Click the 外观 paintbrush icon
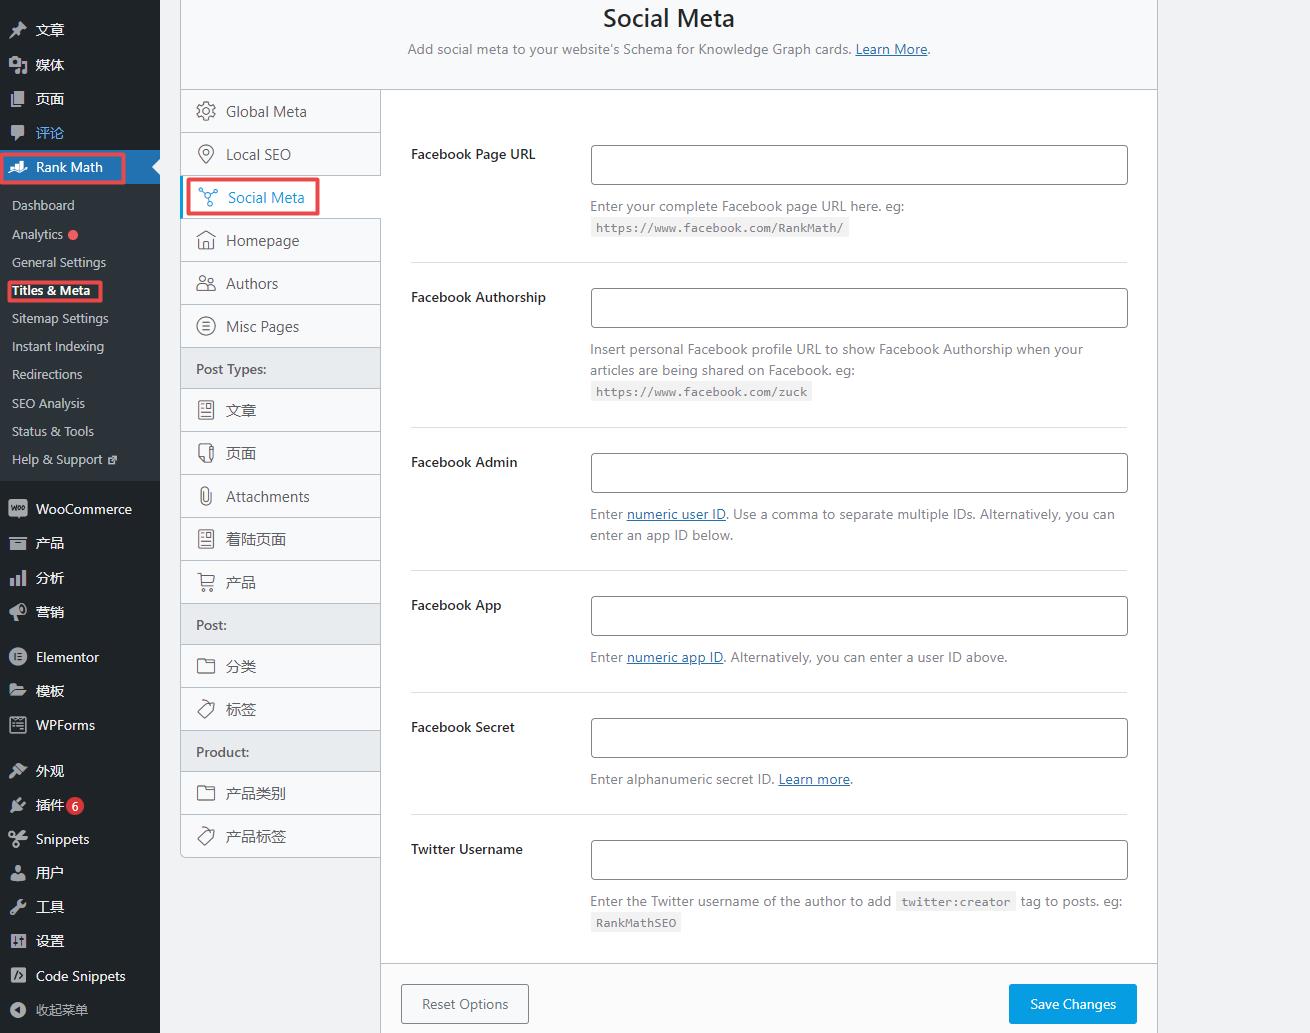Screen dimensions: 1310x1033 18,771
